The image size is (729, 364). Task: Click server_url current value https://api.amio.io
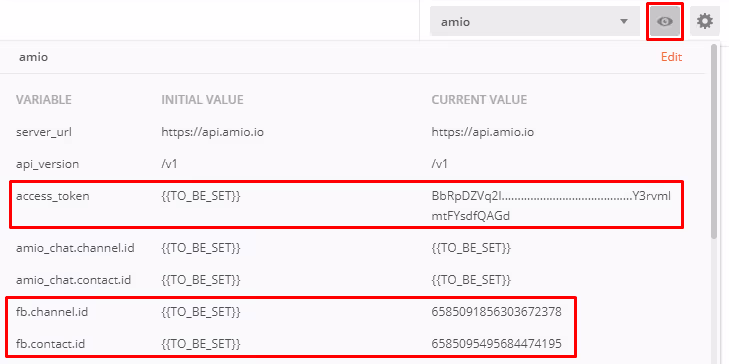(483, 132)
